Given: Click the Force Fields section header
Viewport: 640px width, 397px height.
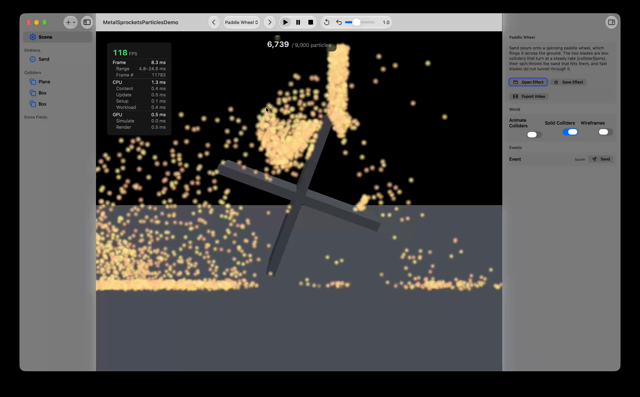Looking at the screenshot, I should pyautogui.click(x=36, y=117).
